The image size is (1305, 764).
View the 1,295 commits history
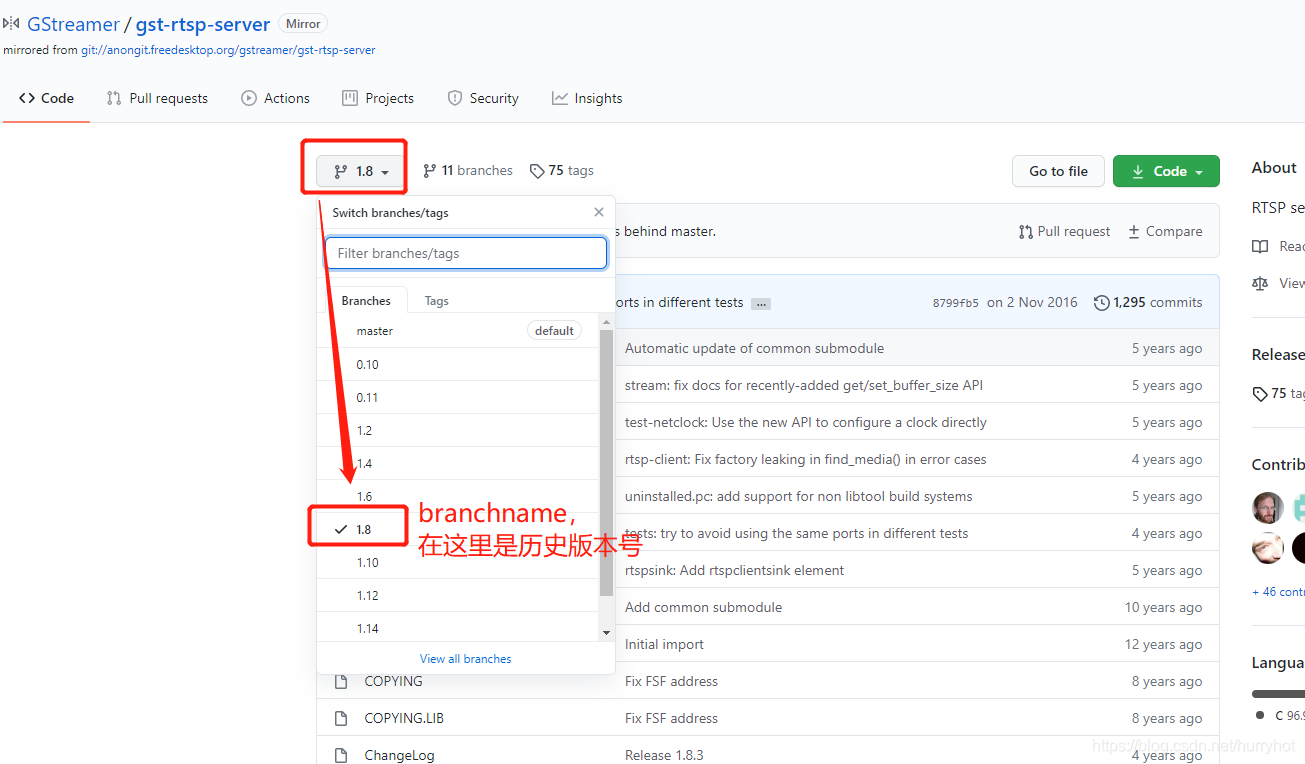1148,302
